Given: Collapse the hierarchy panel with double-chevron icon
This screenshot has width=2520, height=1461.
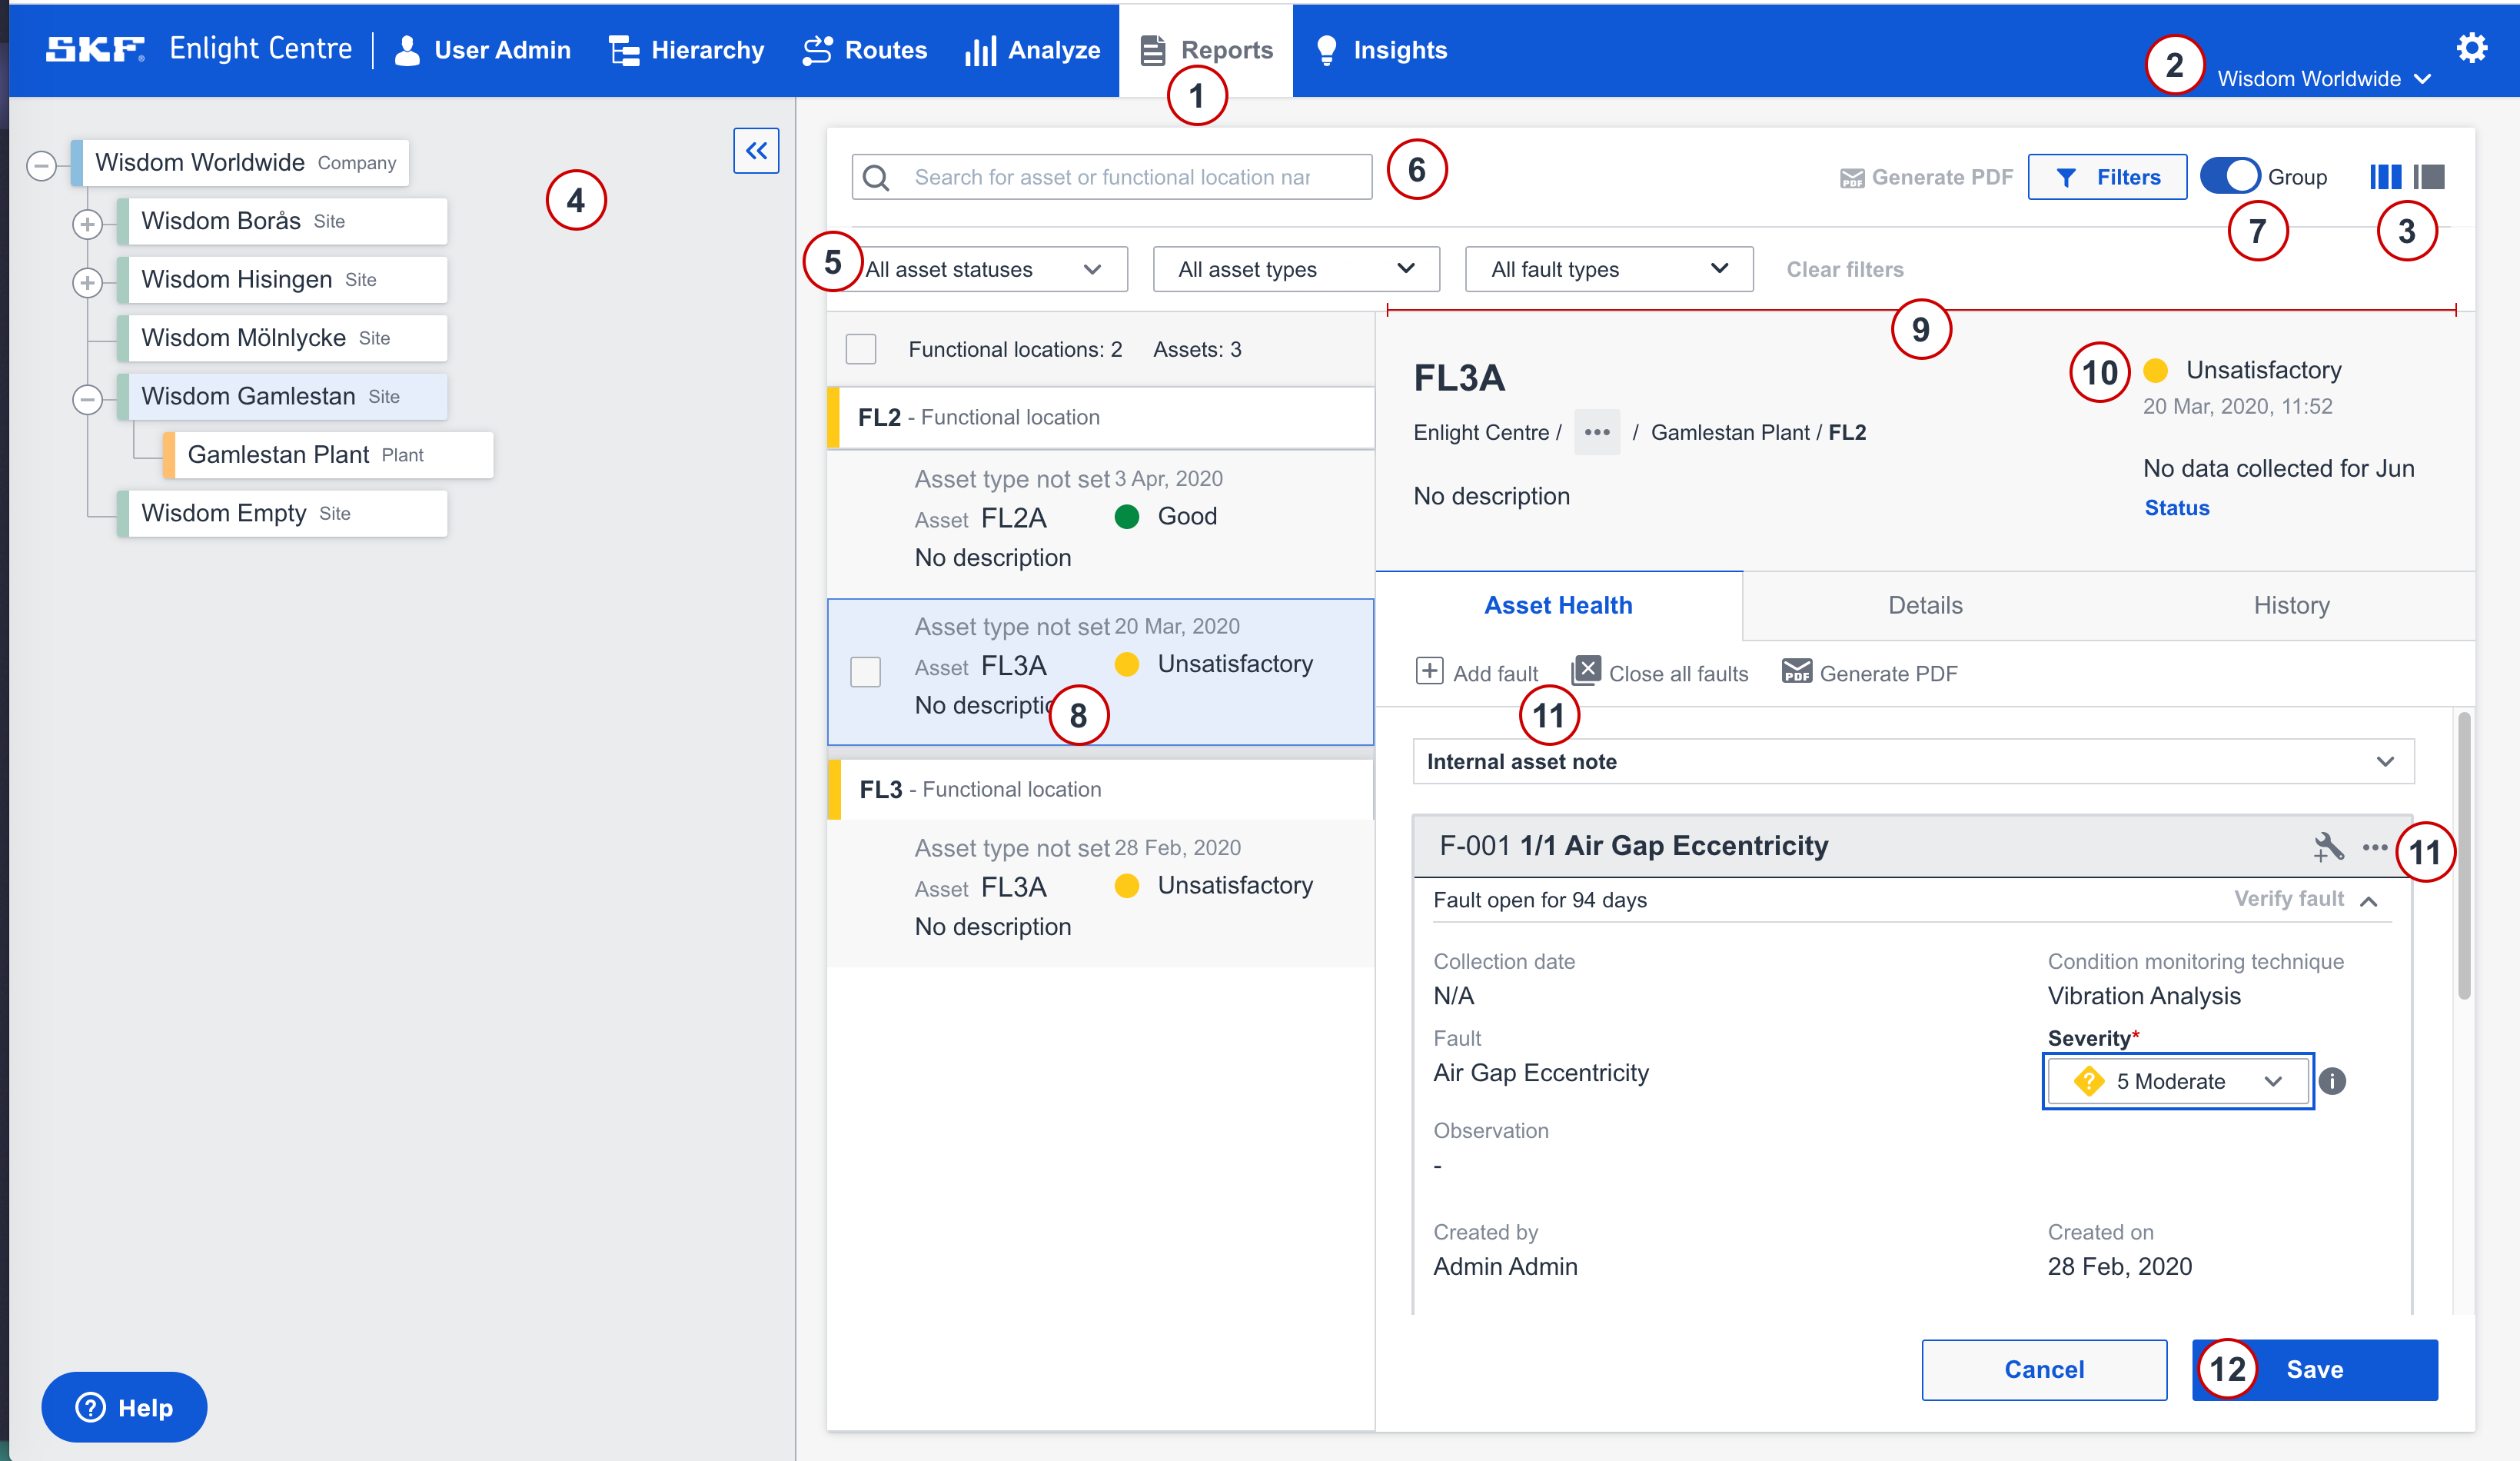Looking at the screenshot, I should [756, 151].
